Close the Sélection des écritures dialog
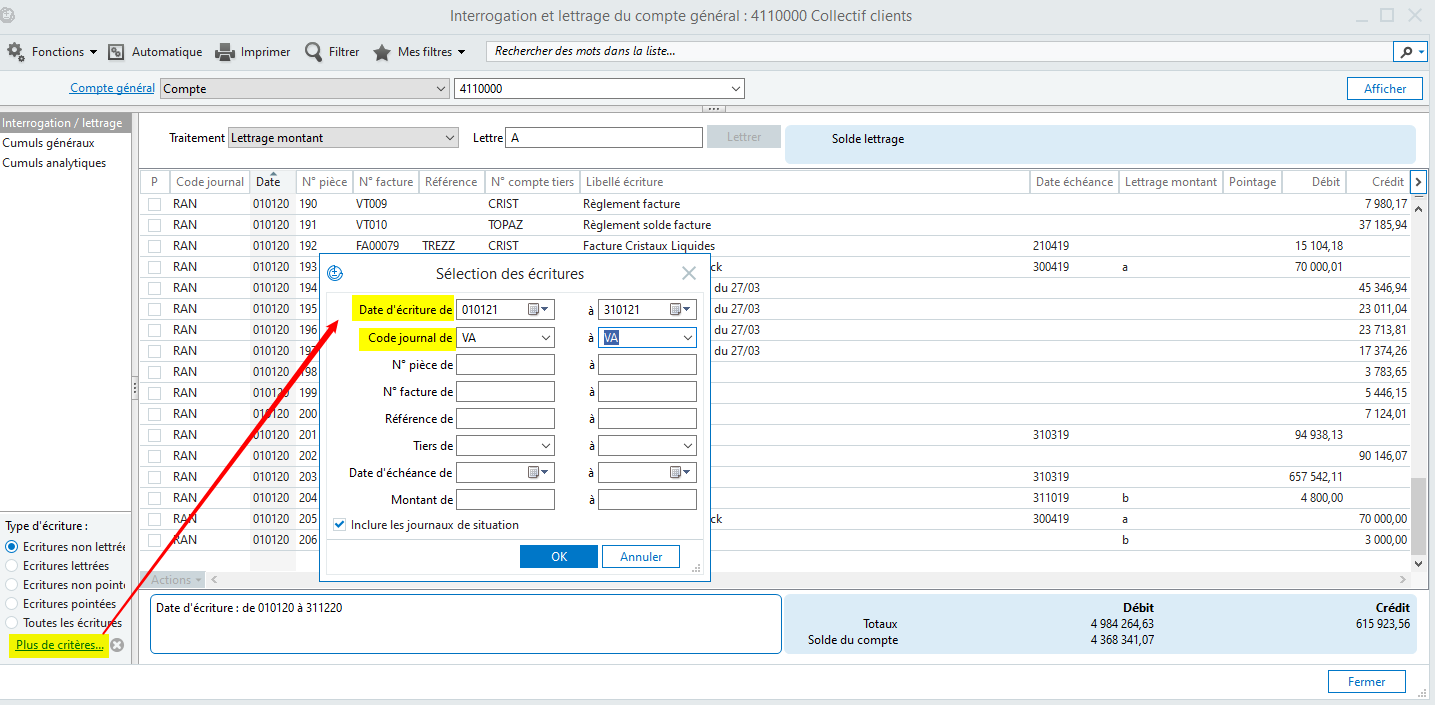Image resolution: width=1435 pixels, height=705 pixels. point(689,273)
